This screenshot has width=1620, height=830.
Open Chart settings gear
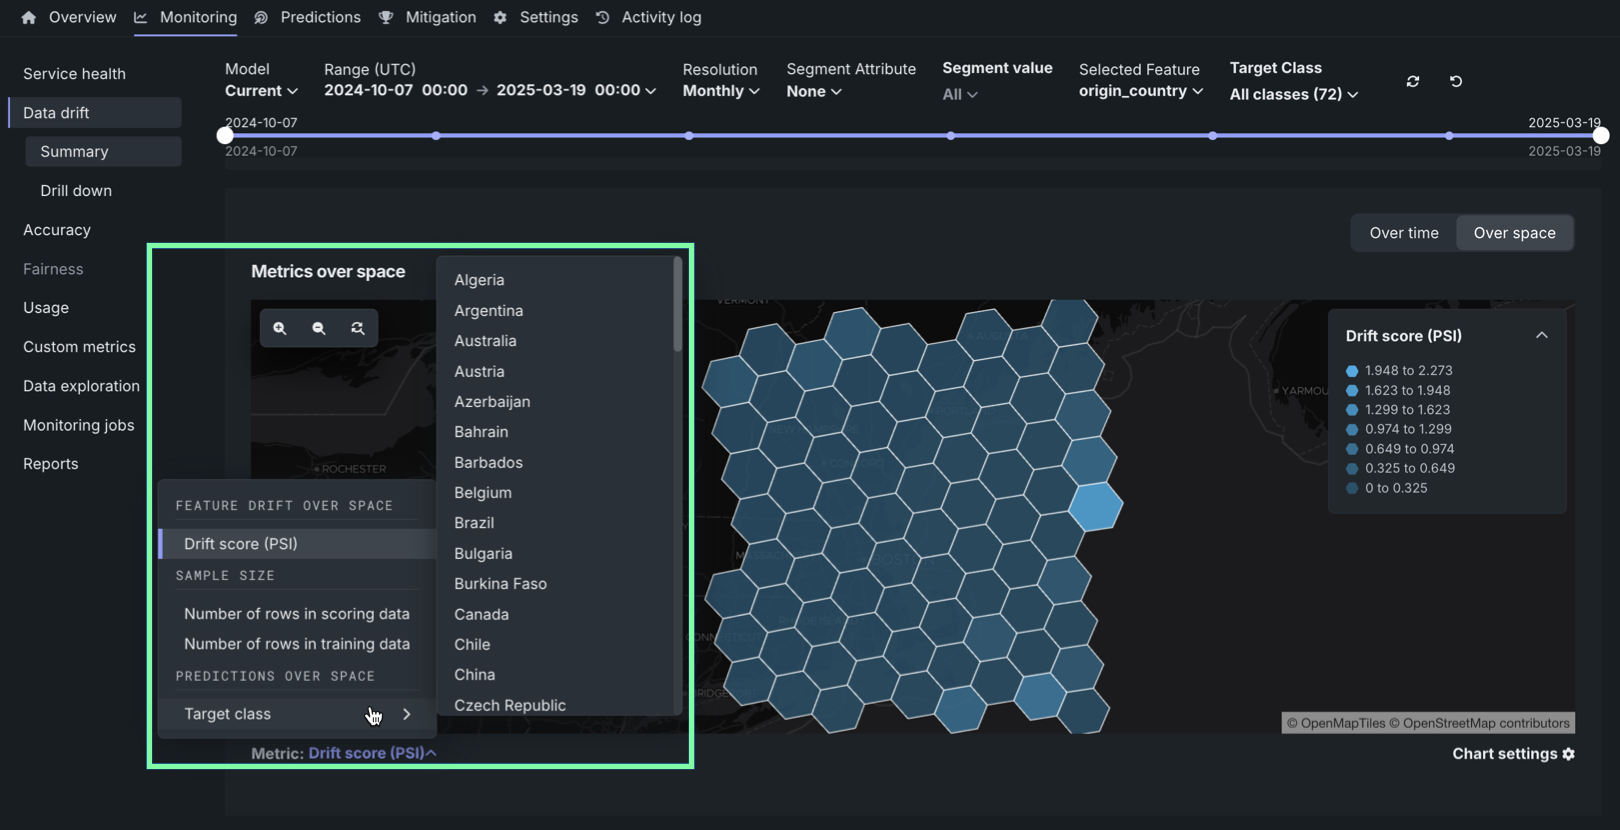point(1568,754)
